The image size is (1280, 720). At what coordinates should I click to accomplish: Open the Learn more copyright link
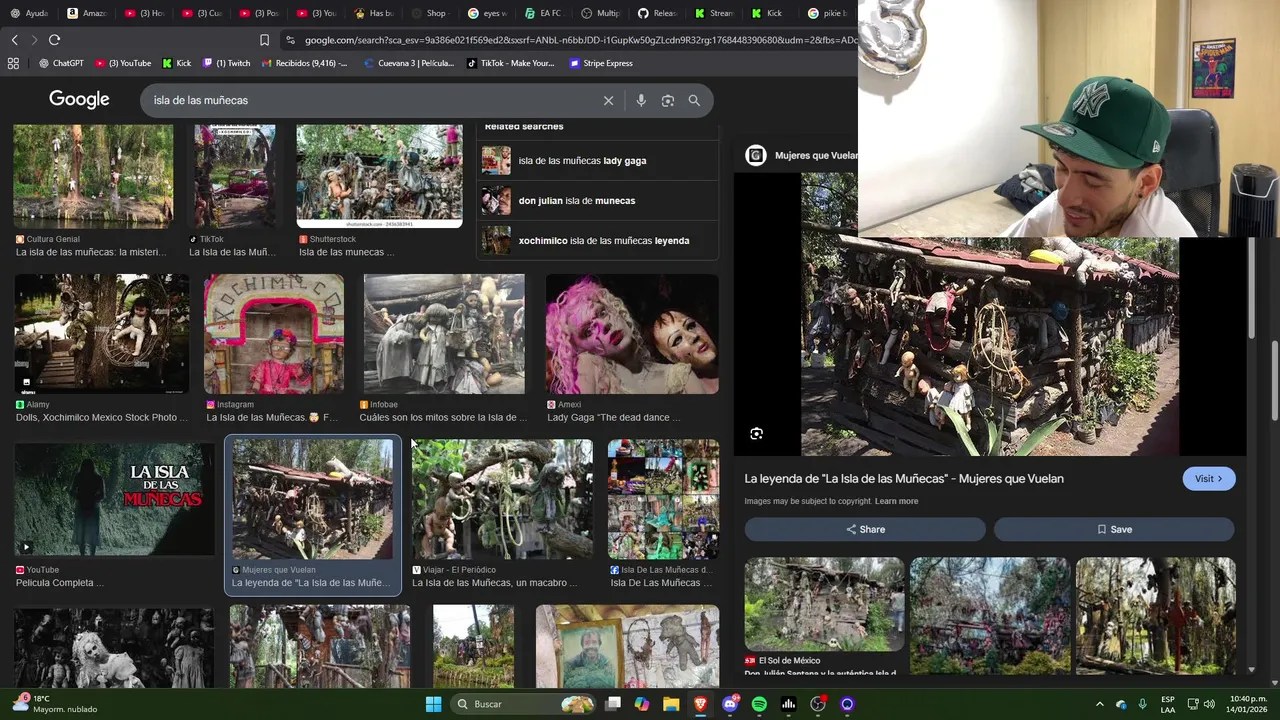[x=896, y=501]
